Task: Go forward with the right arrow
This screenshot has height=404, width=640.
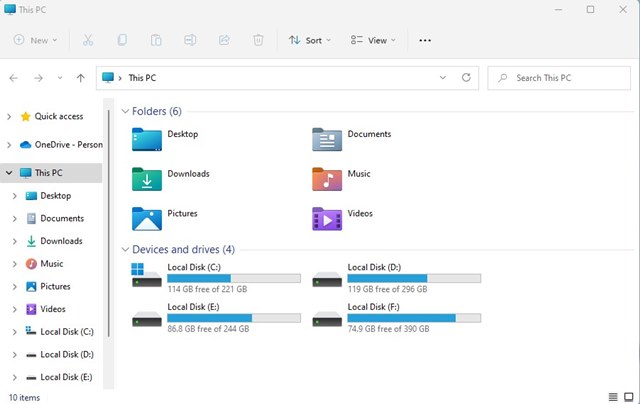Action: pos(38,78)
